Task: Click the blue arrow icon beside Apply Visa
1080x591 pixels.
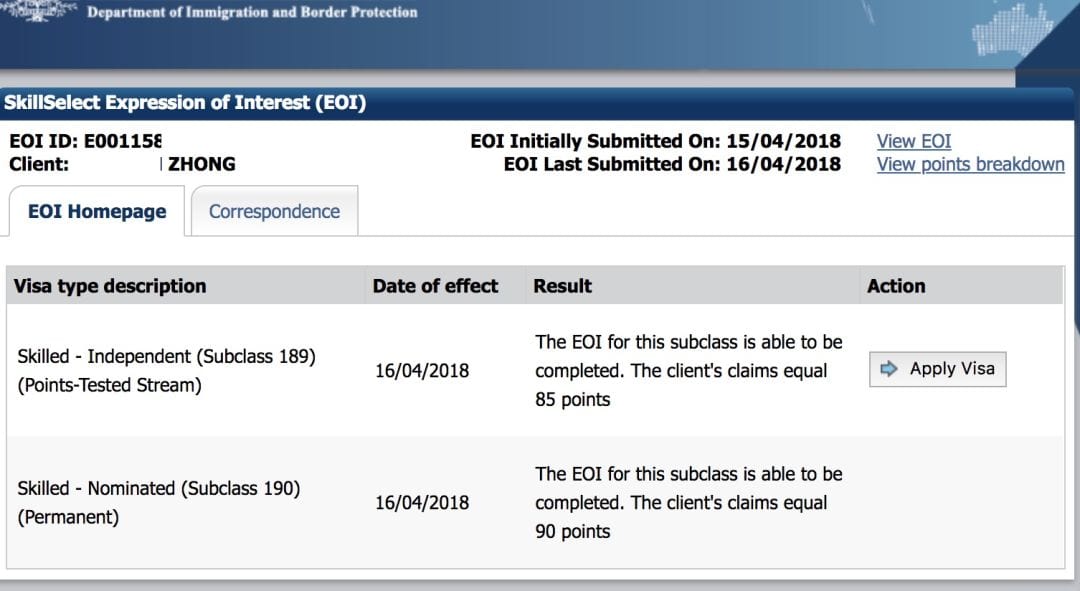Action: click(x=889, y=369)
